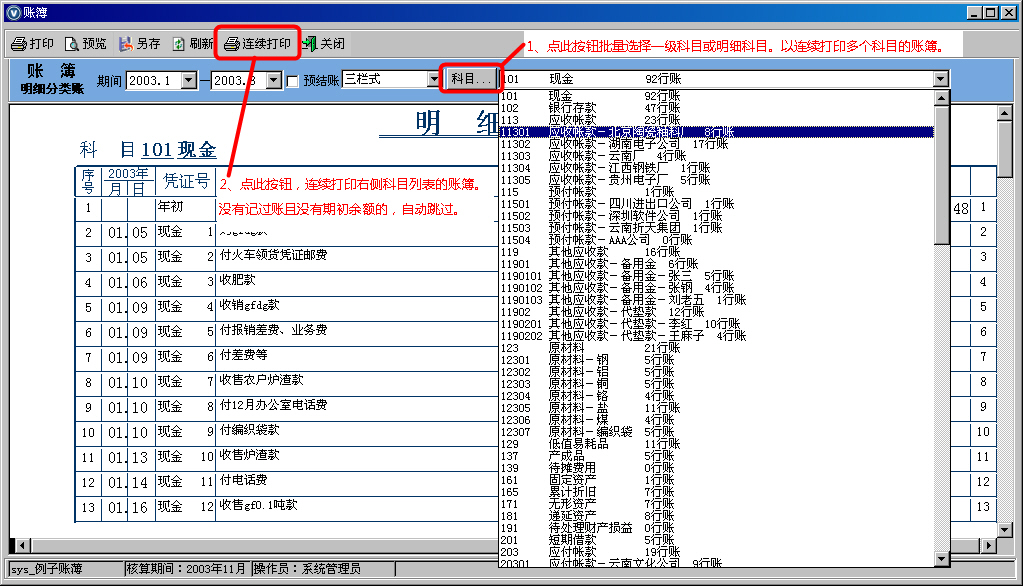Collapse the account list combo box arrow
This screenshot has width=1023, height=586.
(940, 79)
